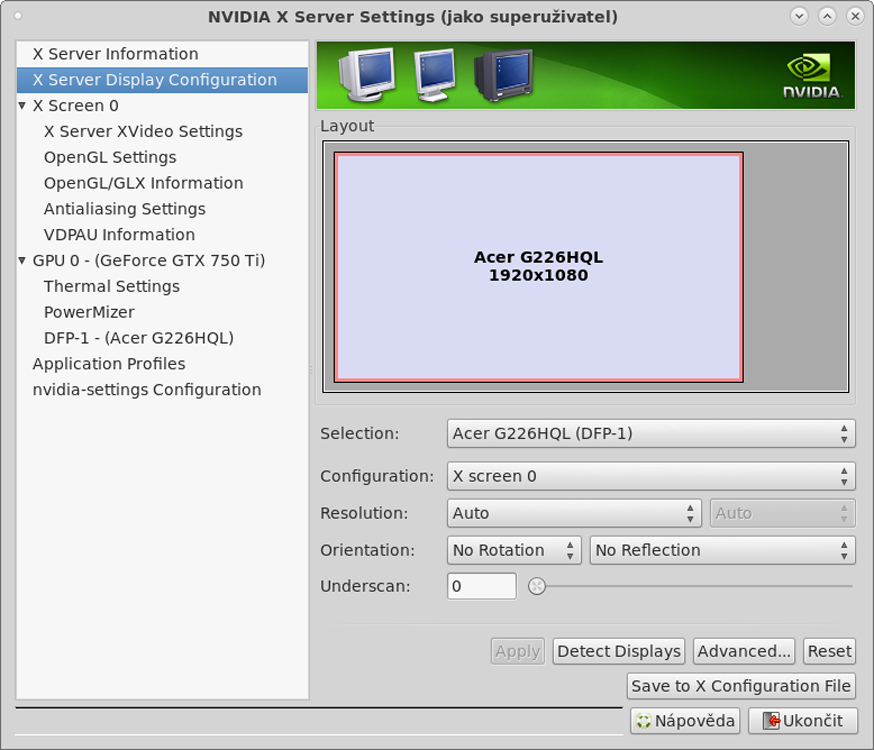Close the NVIDIA settings window
This screenshot has height=750, width=874.
click(x=855, y=16)
